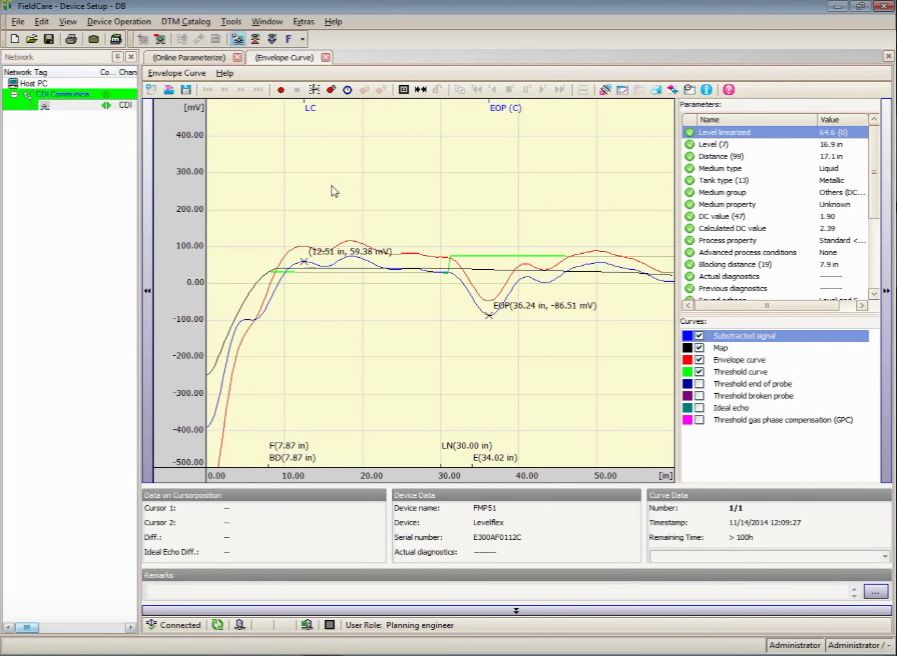
Task: Click the first icon in the envelope curve toolbar
Action: [151, 90]
